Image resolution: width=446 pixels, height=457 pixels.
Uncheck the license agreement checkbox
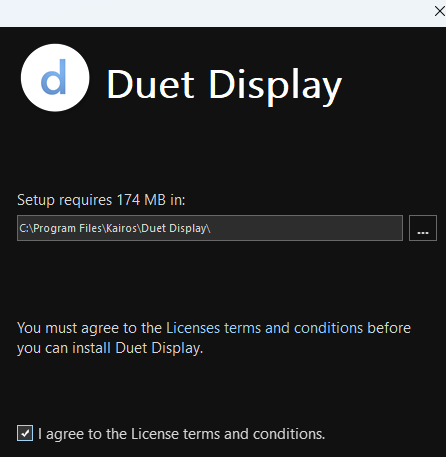click(x=25, y=433)
